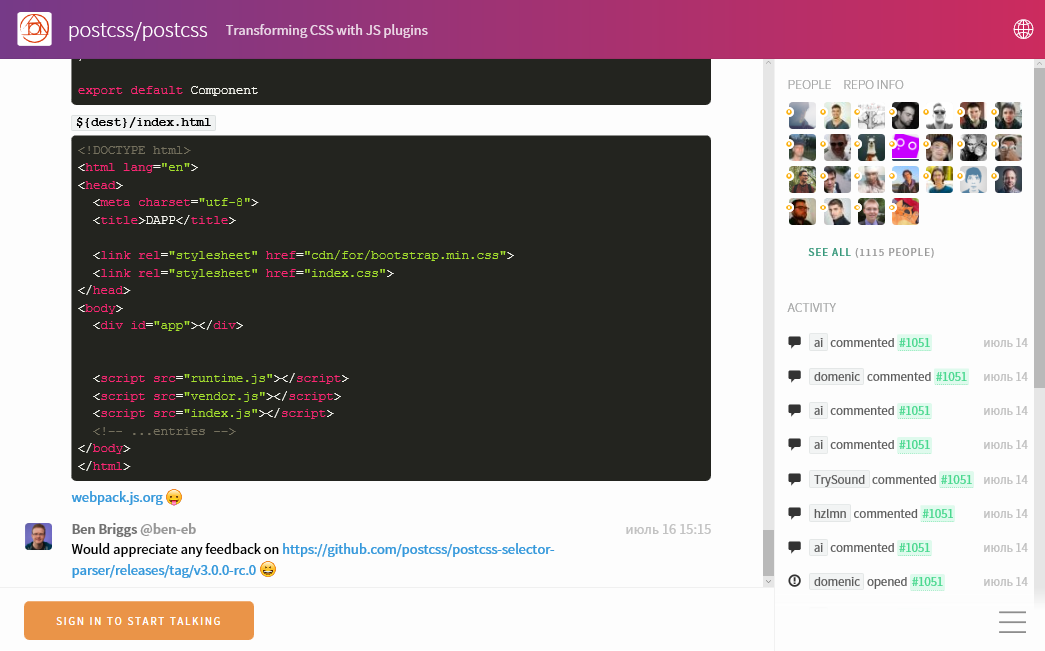
Task: Click chat scrollbar up arrow
Action: pyautogui.click(x=768, y=63)
